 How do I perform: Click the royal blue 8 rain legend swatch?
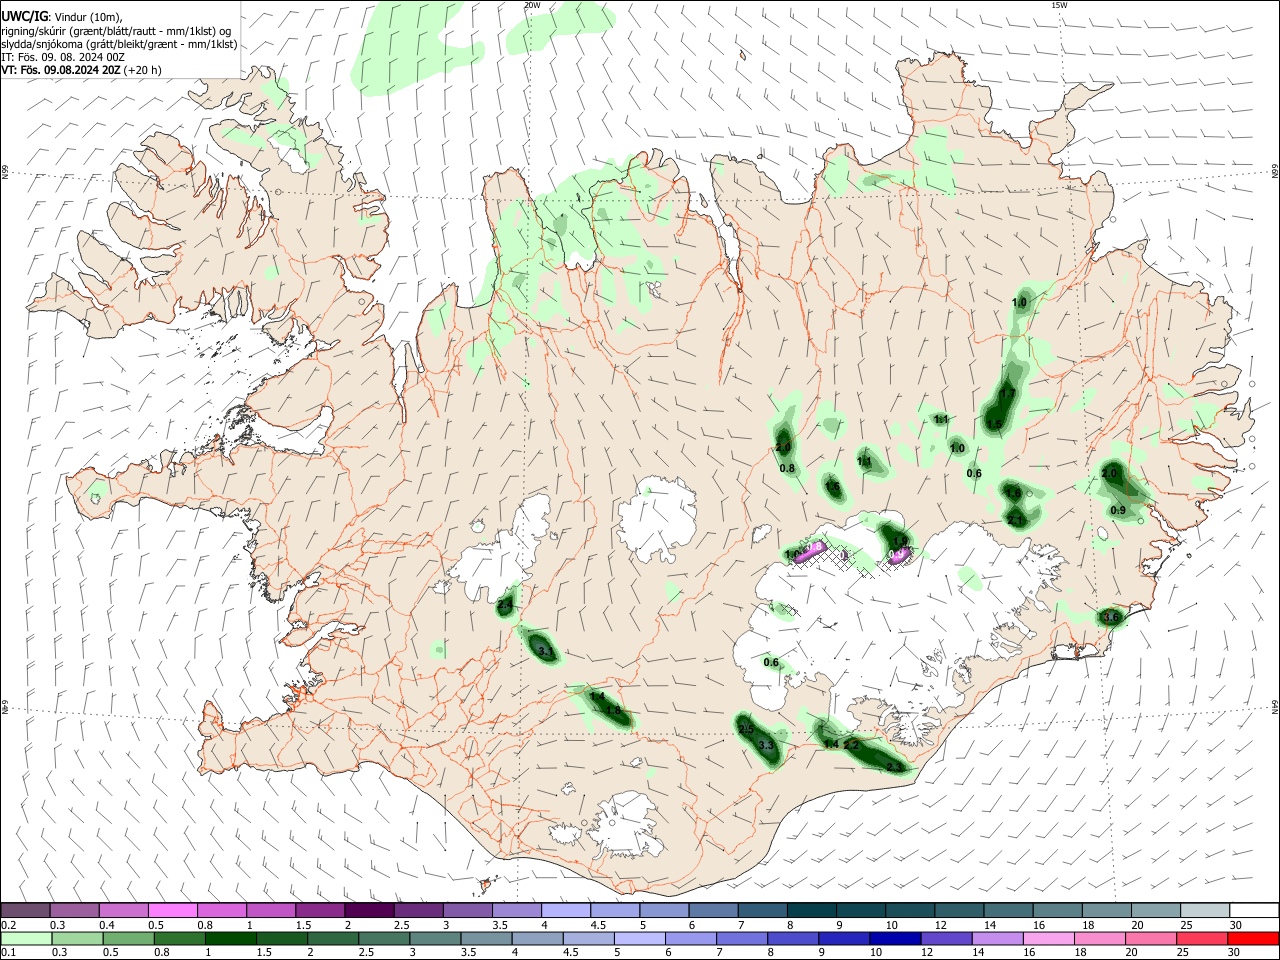coord(793,938)
